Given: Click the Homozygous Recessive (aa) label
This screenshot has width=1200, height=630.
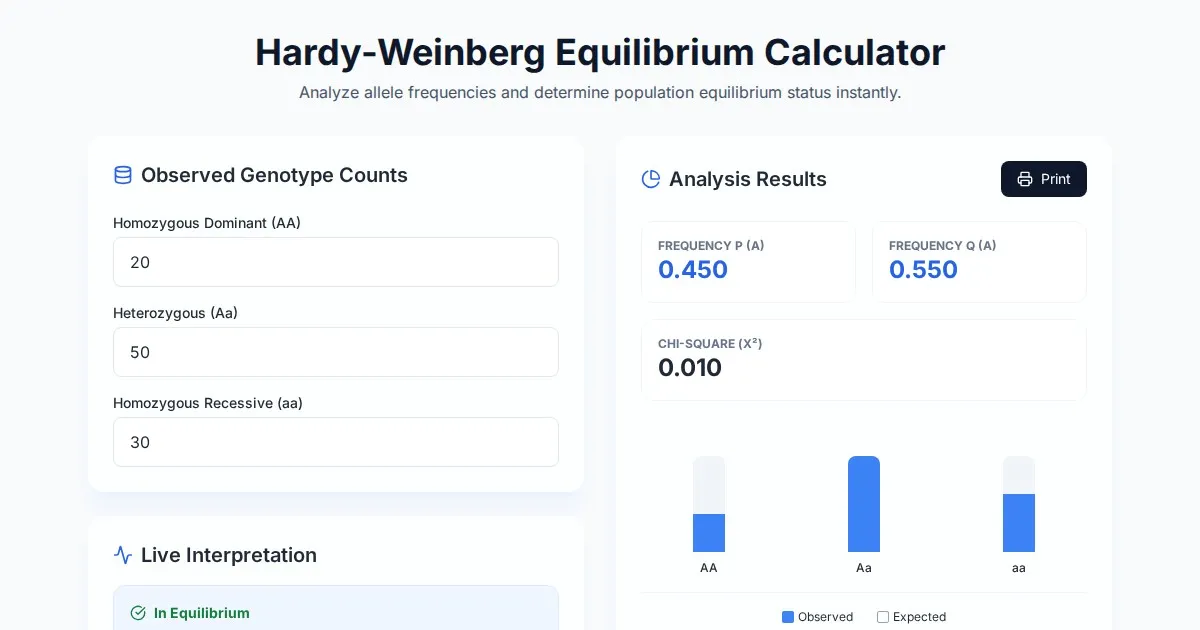Looking at the screenshot, I should [x=208, y=403].
